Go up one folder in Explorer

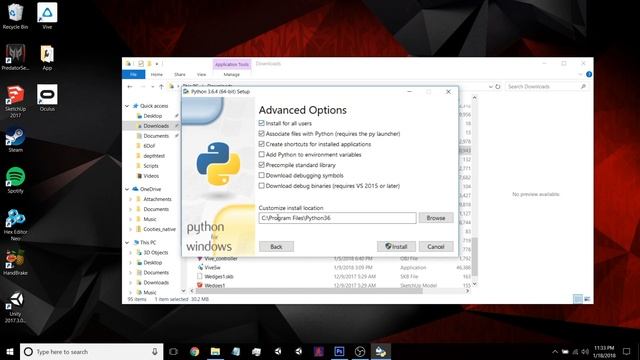[x=162, y=87]
